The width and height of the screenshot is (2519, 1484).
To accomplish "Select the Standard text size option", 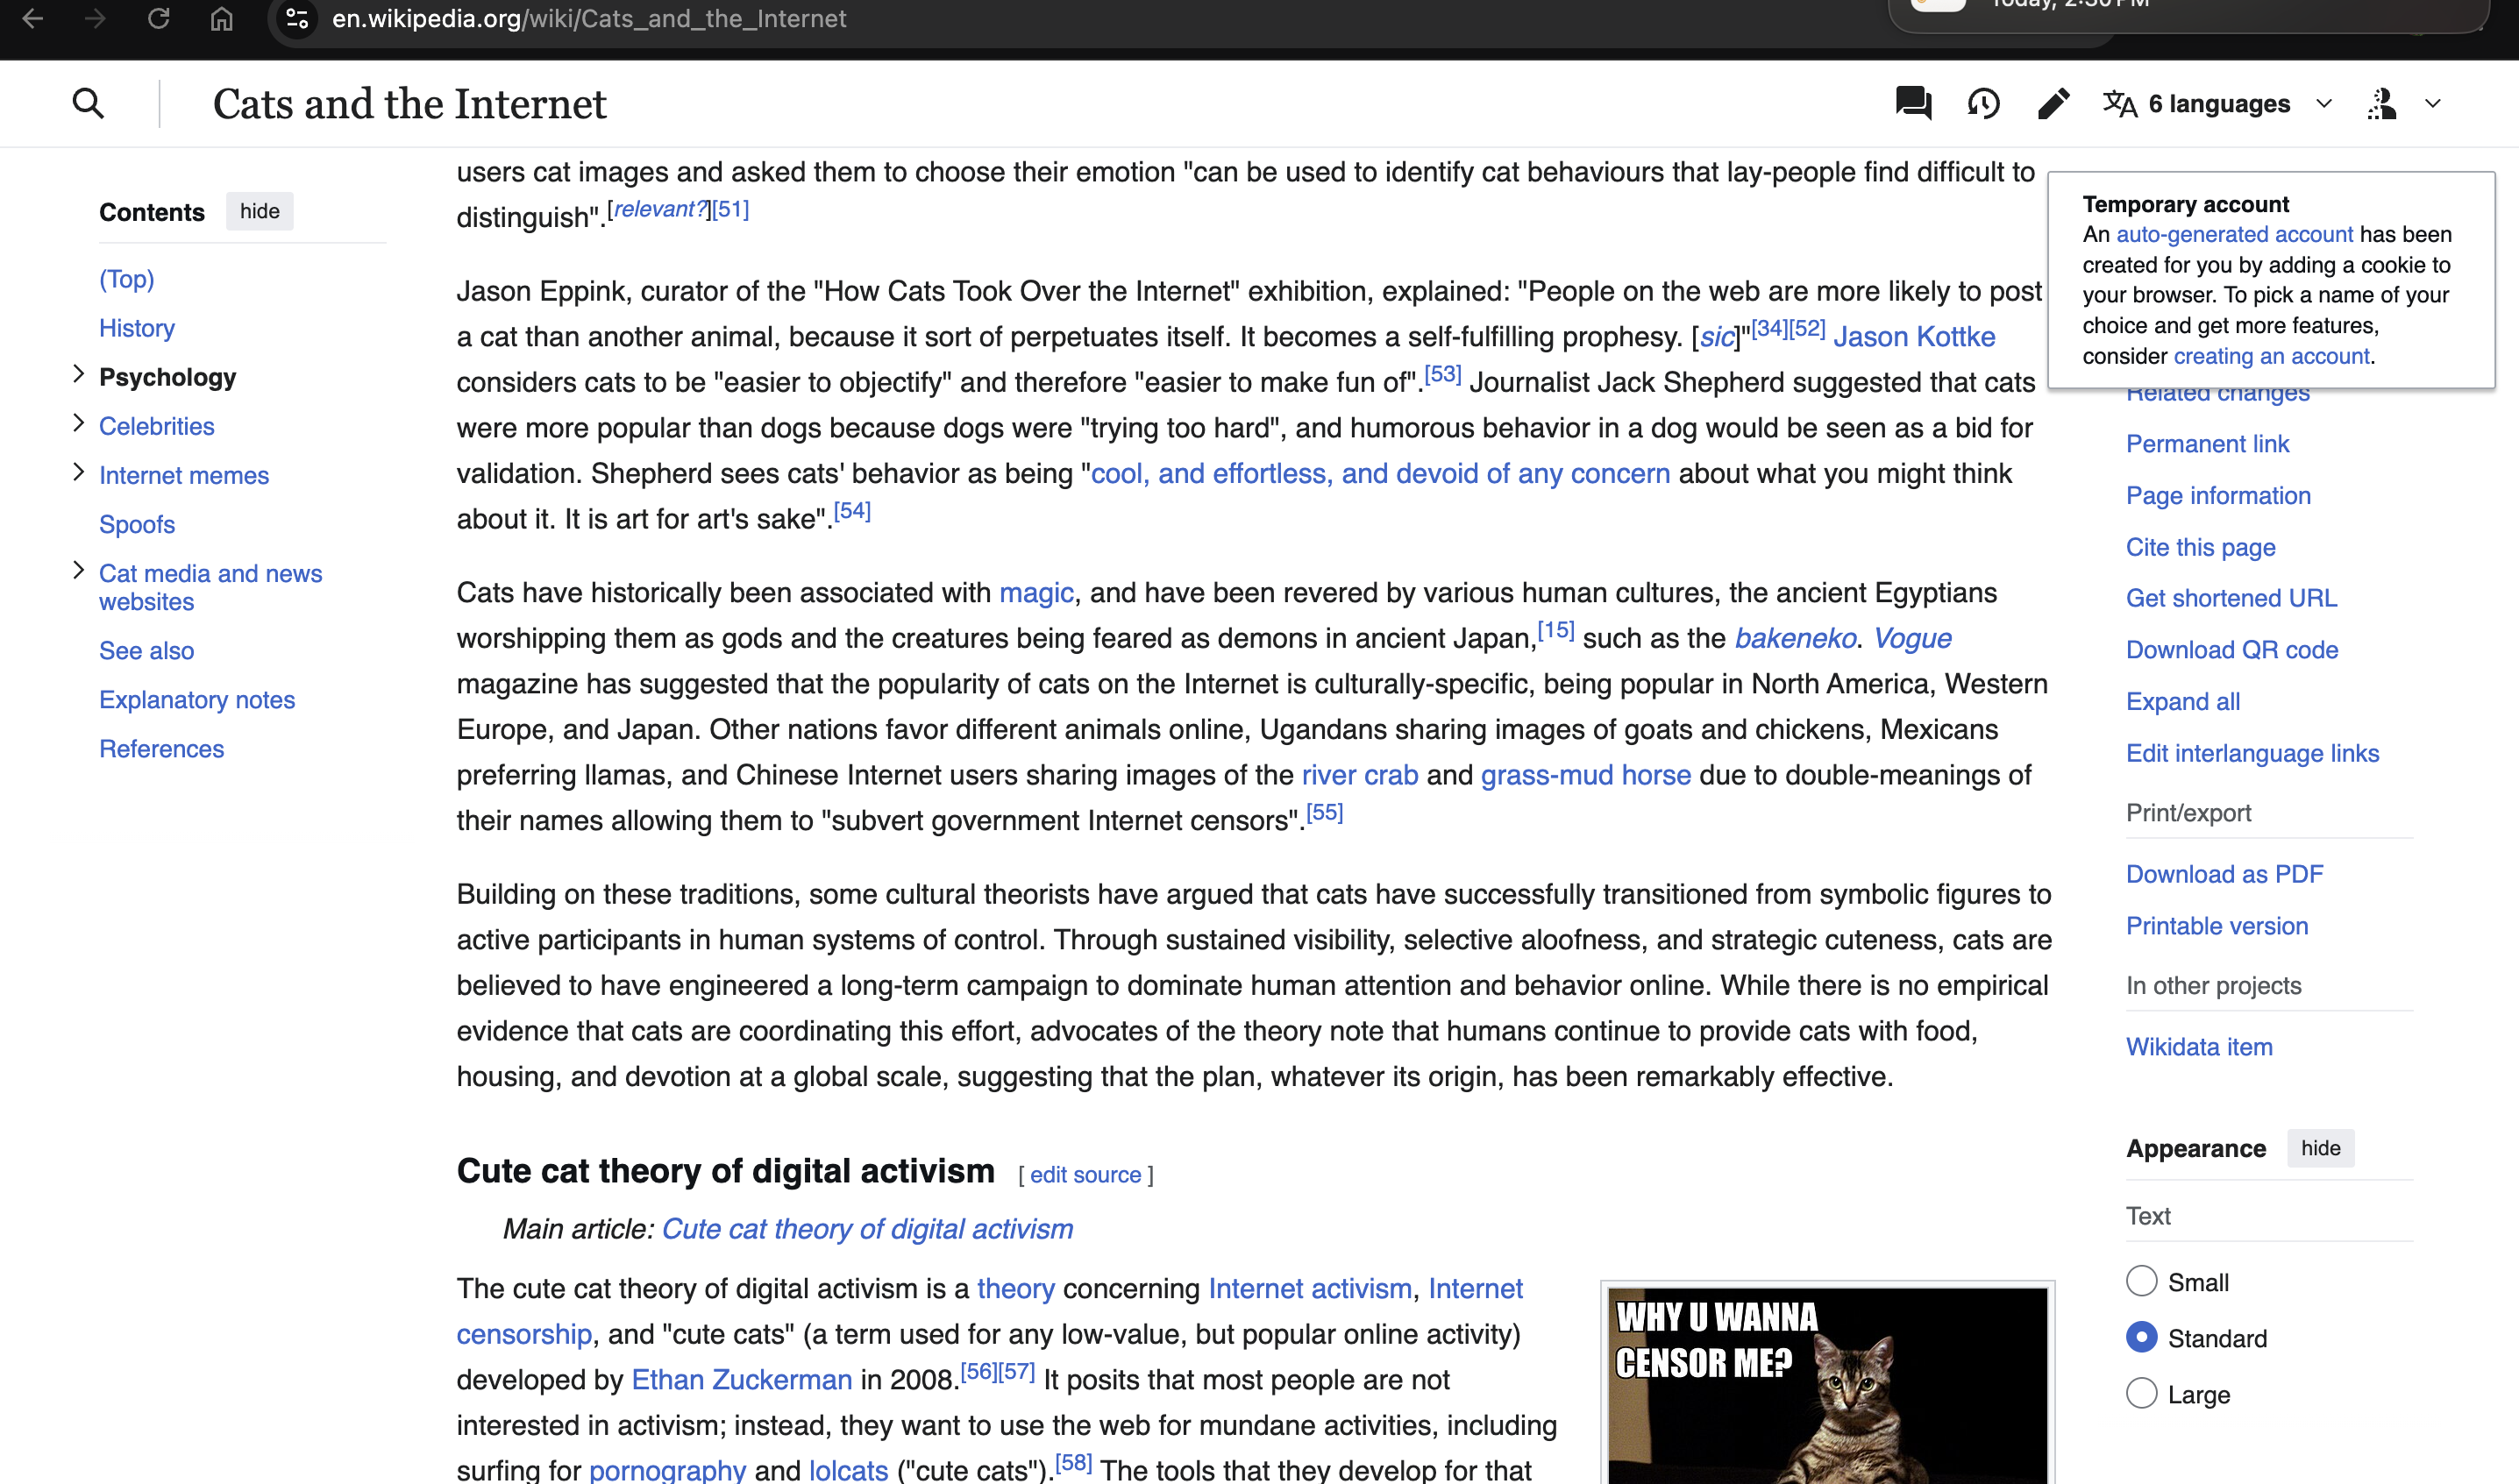I will click(2141, 1337).
